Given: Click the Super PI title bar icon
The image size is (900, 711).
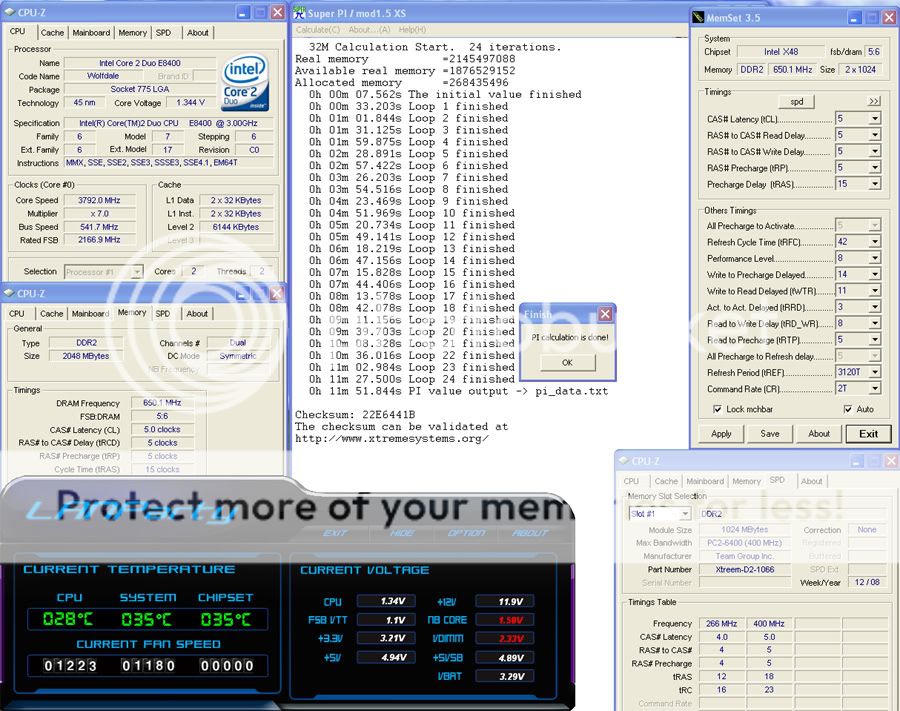Looking at the screenshot, I should click(300, 13).
